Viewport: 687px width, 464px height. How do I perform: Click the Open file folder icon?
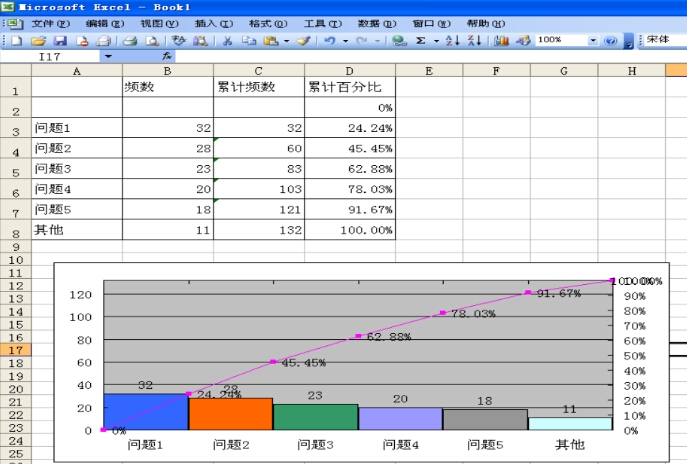(x=38, y=41)
